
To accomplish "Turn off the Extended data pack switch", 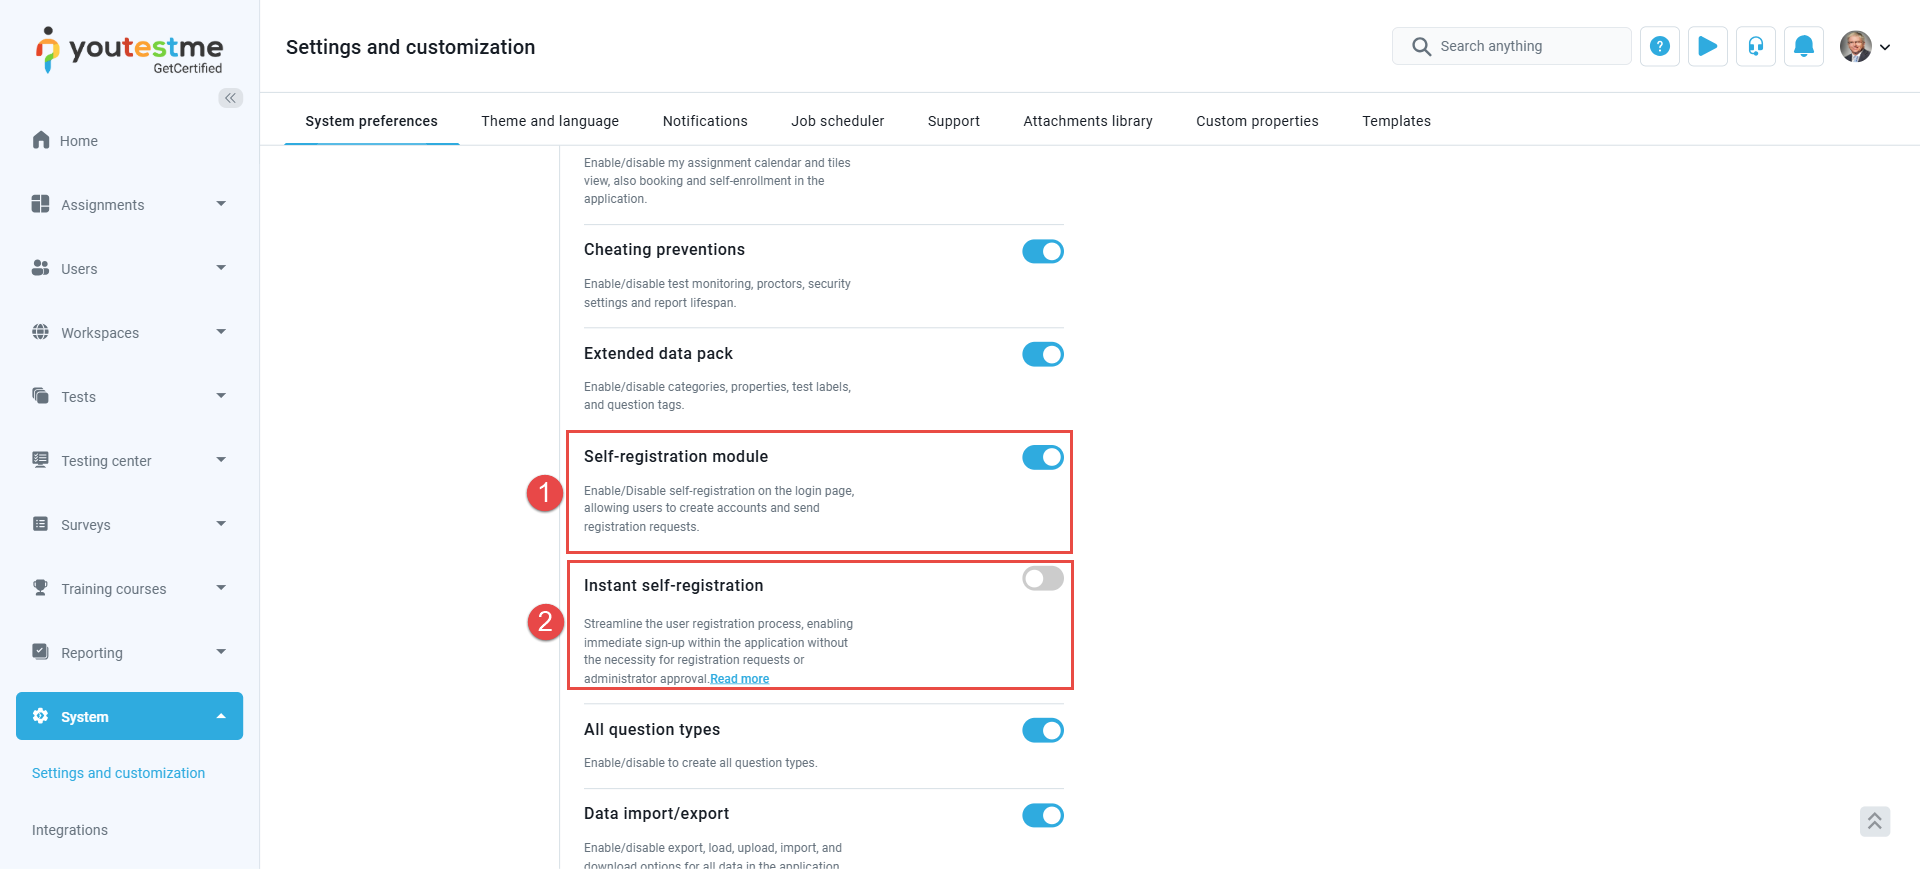I will pyautogui.click(x=1043, y=354).
